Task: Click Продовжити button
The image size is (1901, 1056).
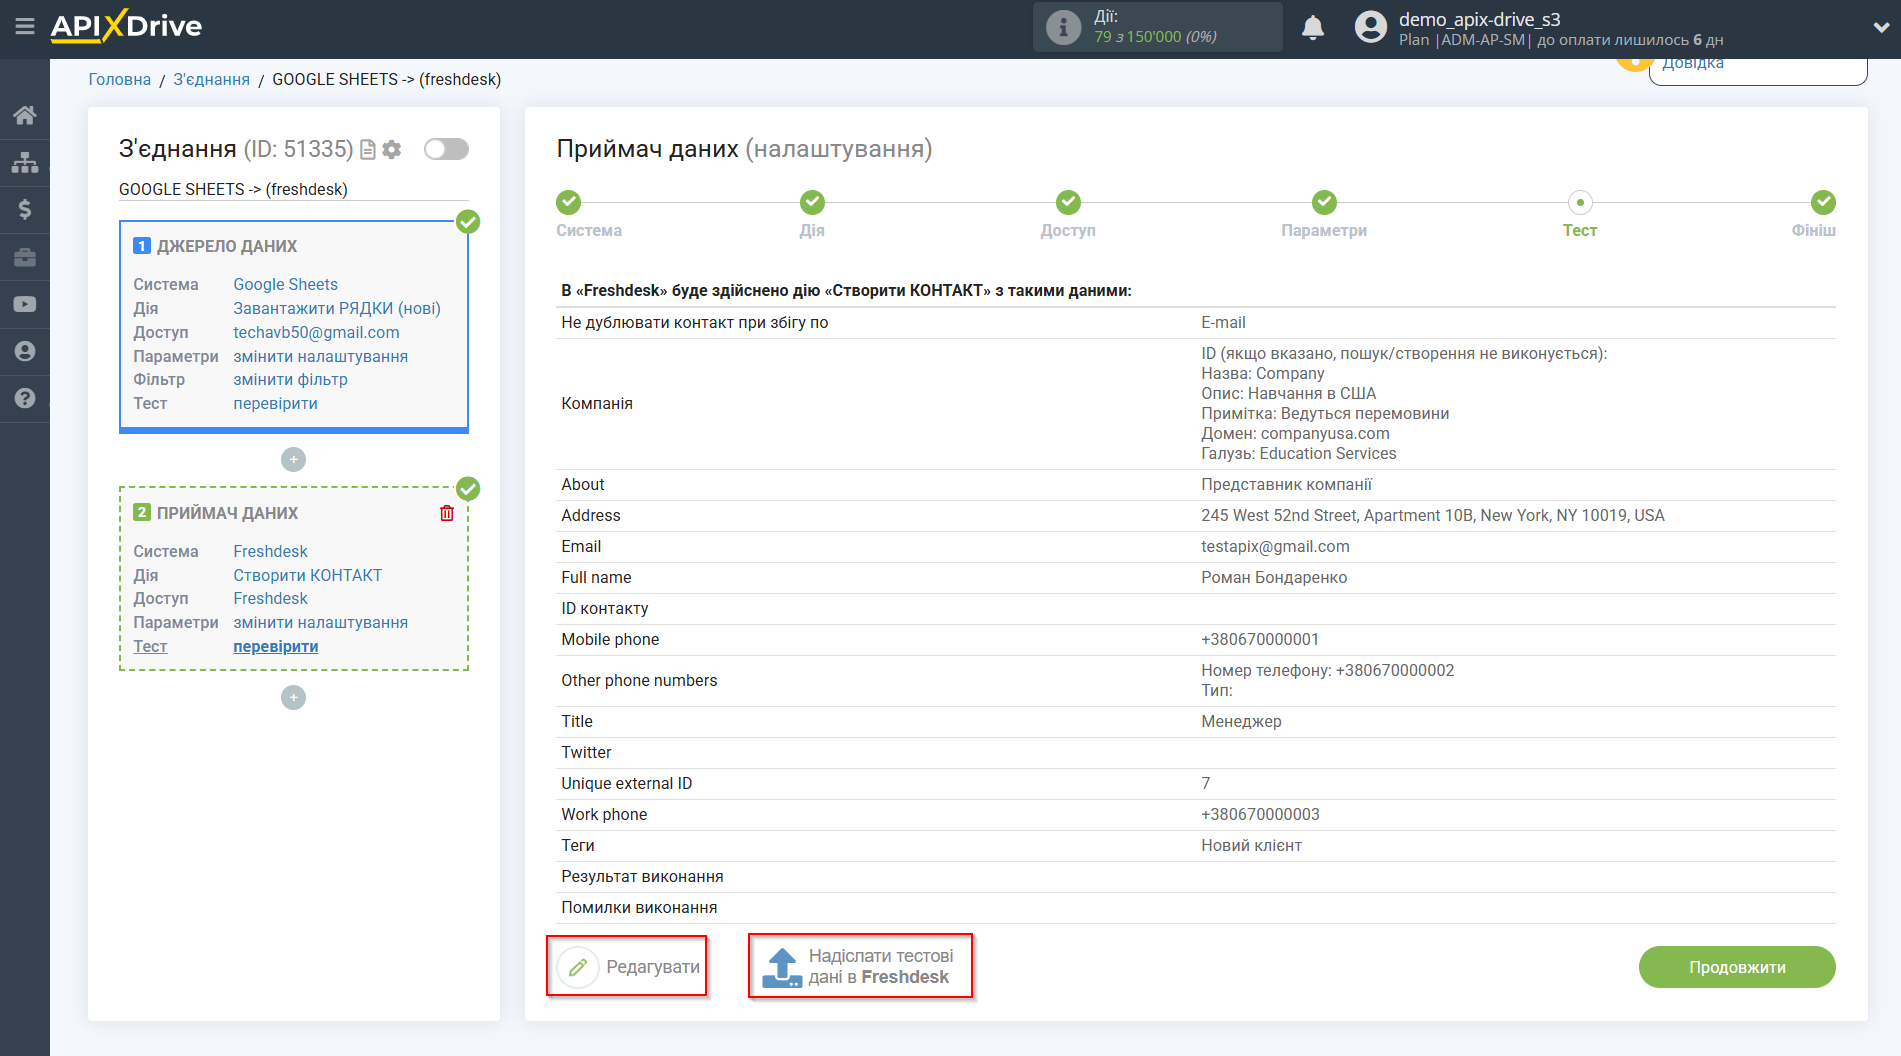Action: point(1737,967)
